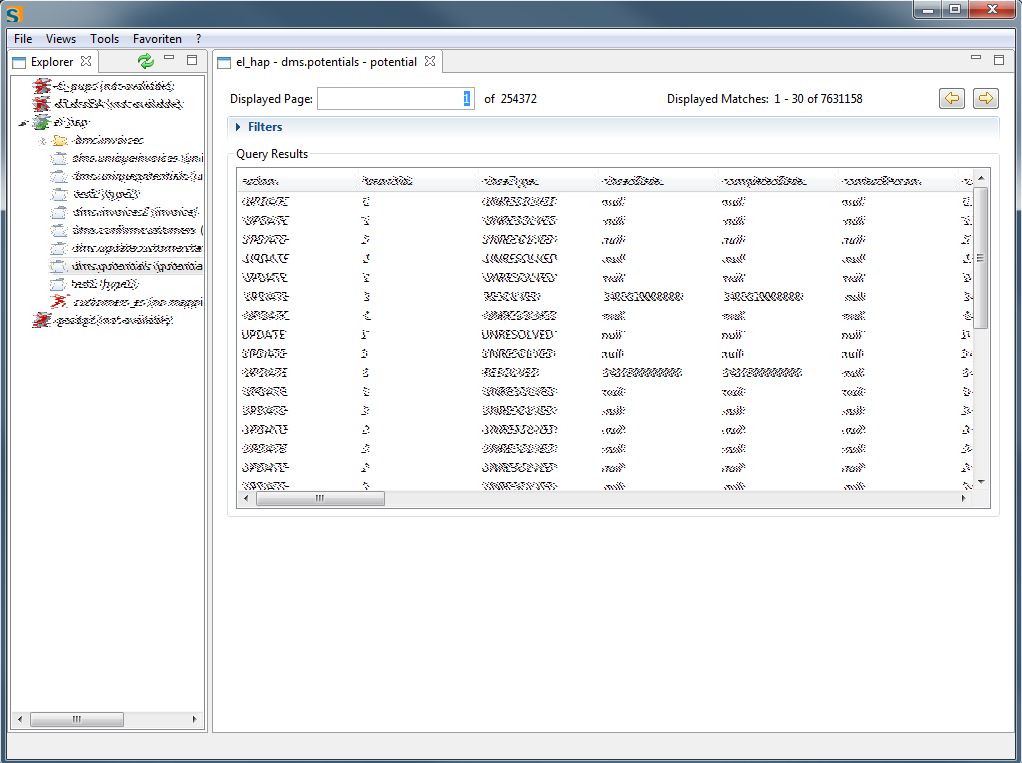Click the red customers_es no-mapping icon

tap(59, 302)
